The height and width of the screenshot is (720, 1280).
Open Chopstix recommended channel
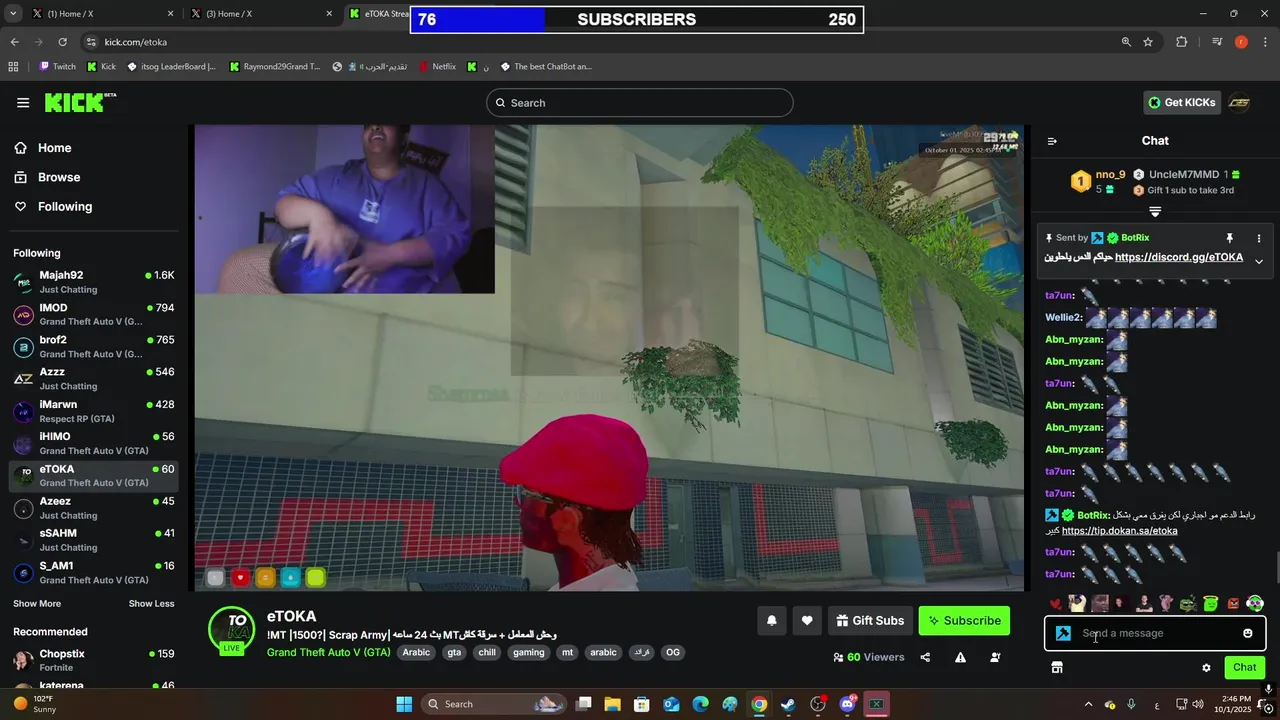[94, 660]
